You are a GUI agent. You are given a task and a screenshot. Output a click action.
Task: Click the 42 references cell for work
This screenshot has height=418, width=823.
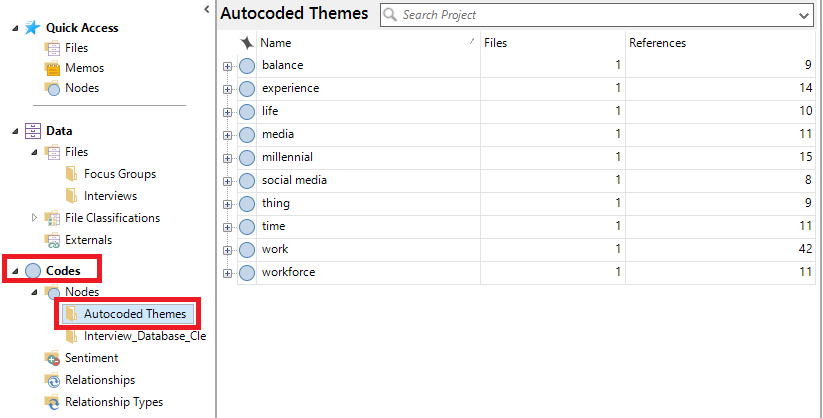pos(720,249)
